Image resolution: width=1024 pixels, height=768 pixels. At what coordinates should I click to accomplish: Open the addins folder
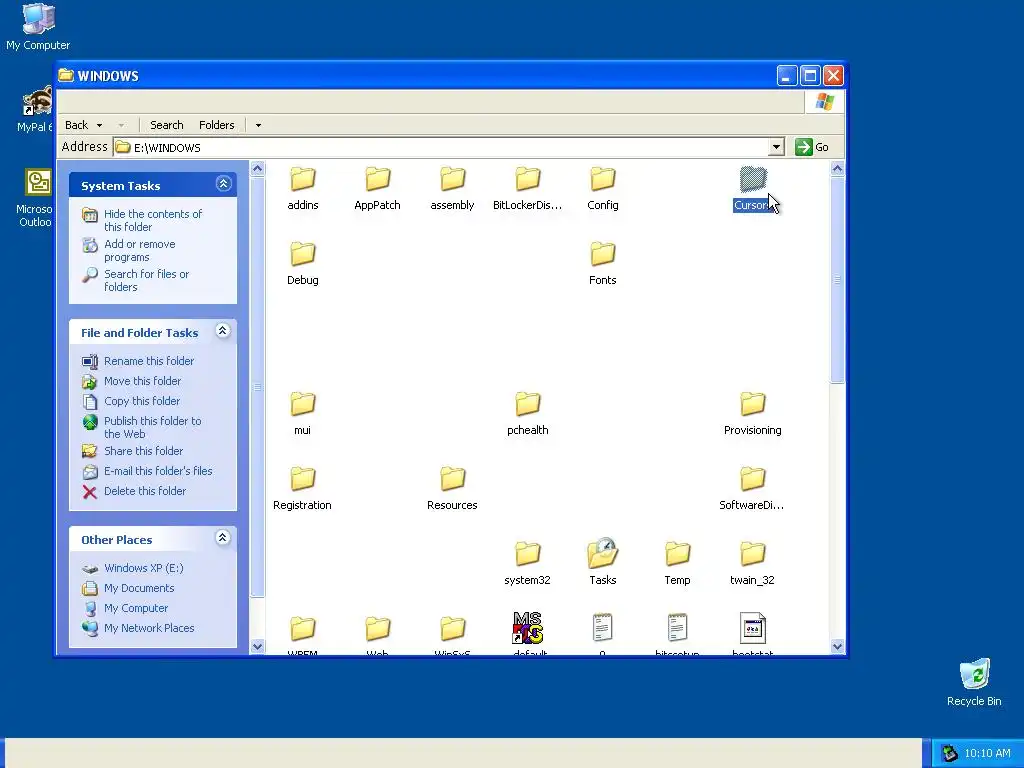[302, 189]
